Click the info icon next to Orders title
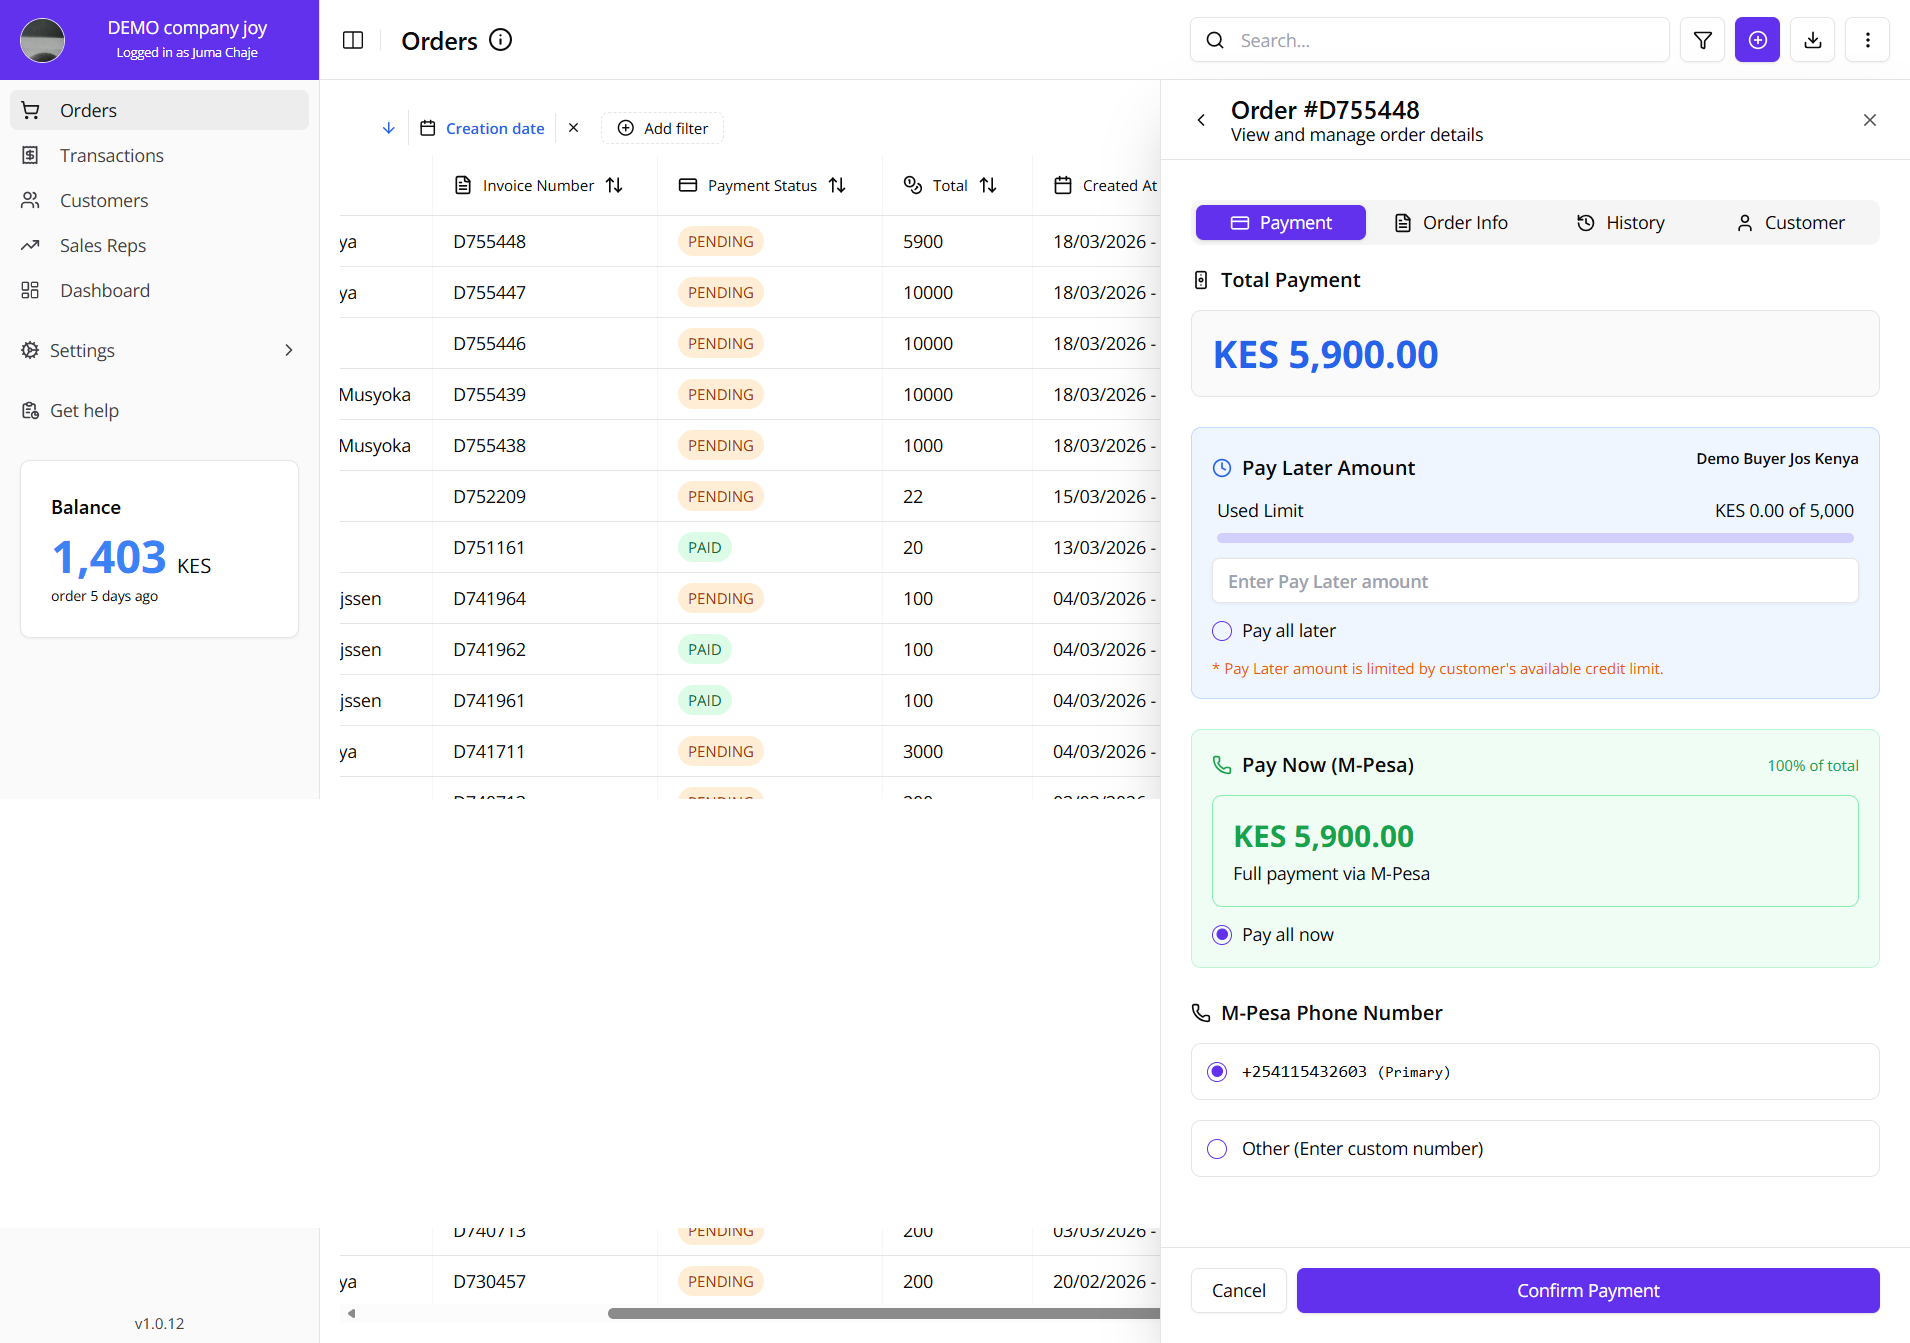Screen dimensions: 1910x1343 tap(500, 40)
